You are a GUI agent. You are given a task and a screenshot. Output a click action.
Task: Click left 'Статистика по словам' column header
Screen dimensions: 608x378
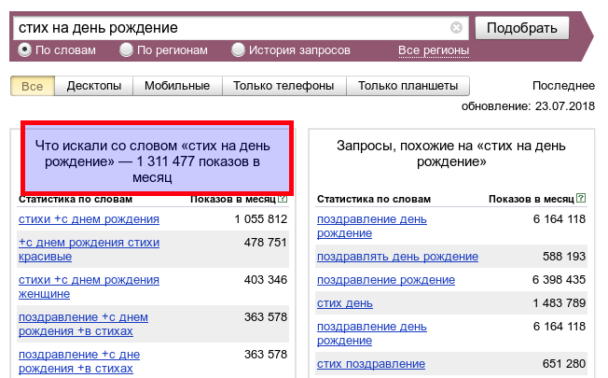tap(76, 199)
